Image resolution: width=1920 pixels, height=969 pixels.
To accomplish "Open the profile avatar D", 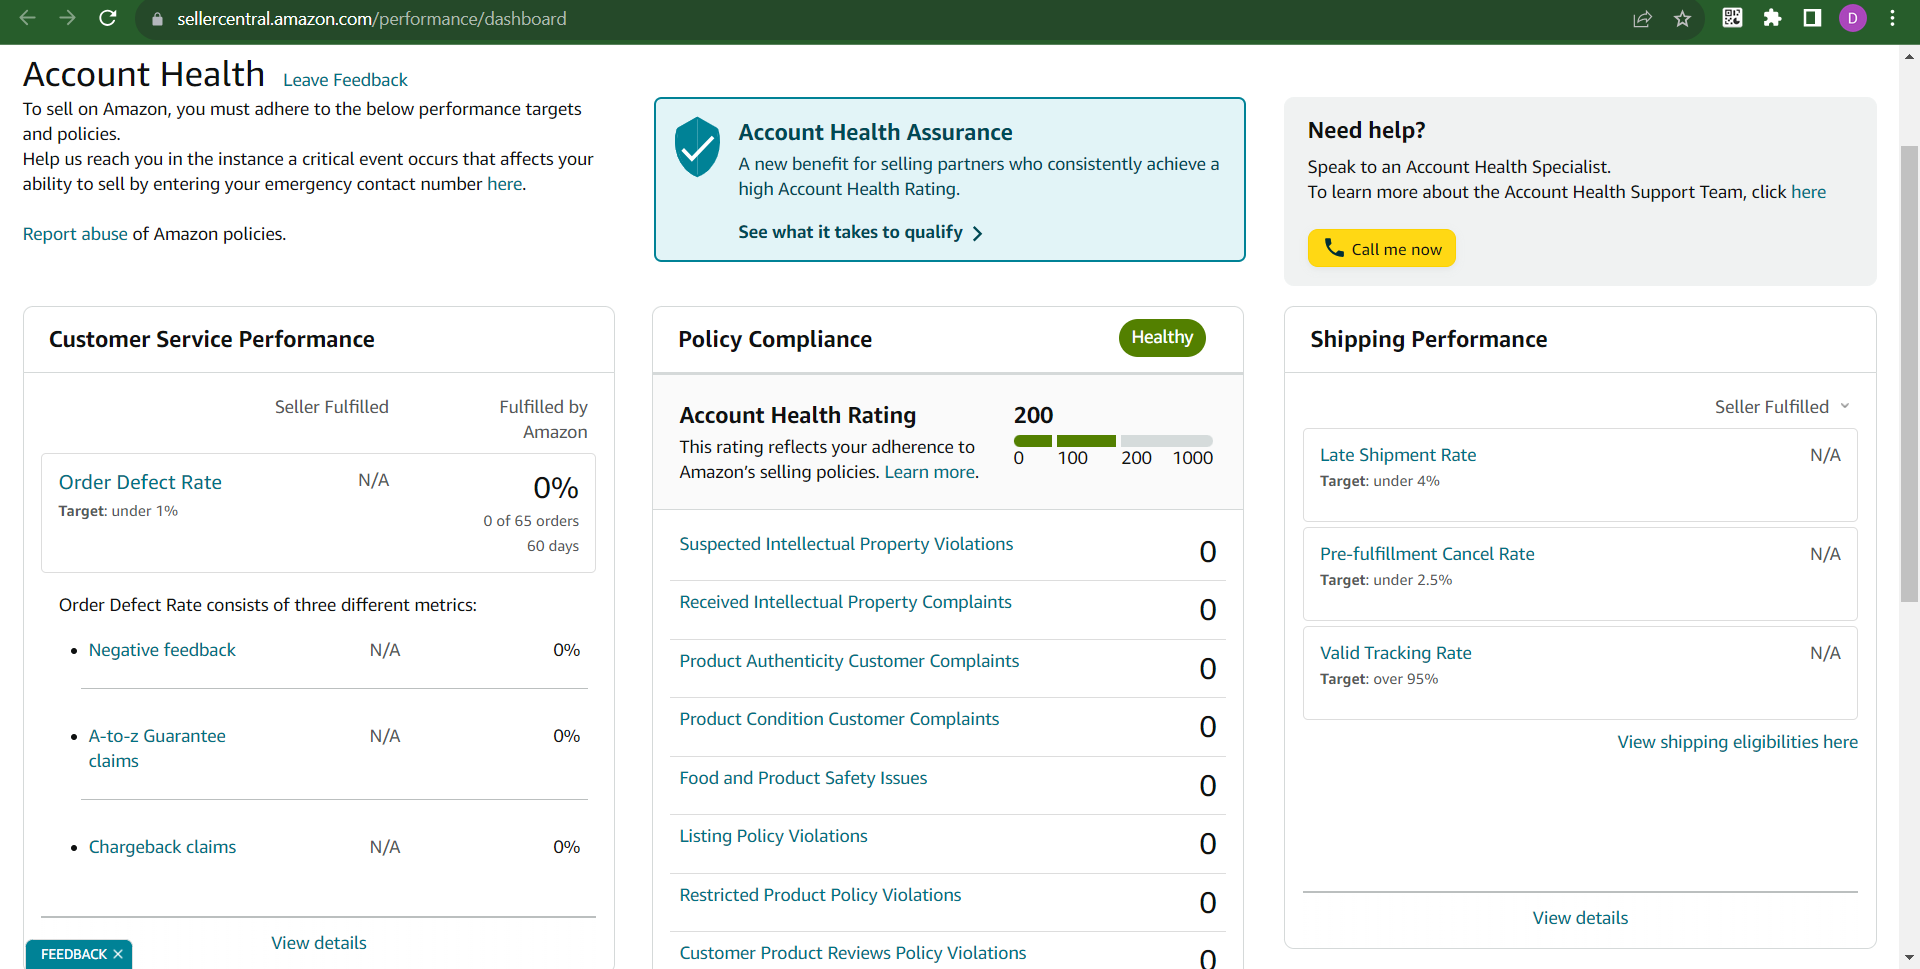I will [1853, 18].
